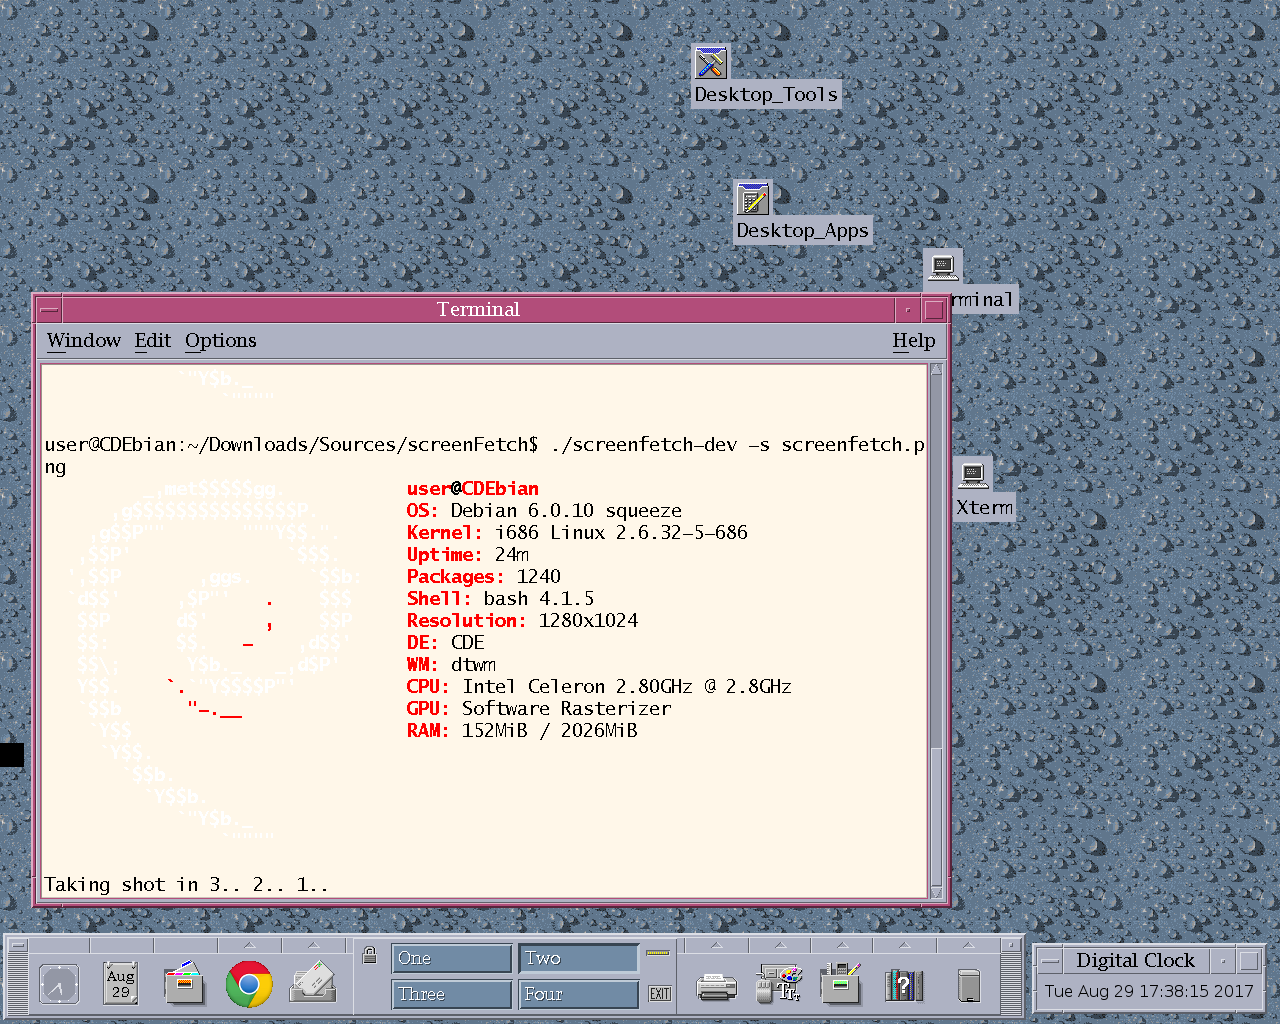Click the 'OS: Debian 6.0.10 squeeze' line
The height and width of the screenshot is (1024, 1280).
(x=544, y=511)
